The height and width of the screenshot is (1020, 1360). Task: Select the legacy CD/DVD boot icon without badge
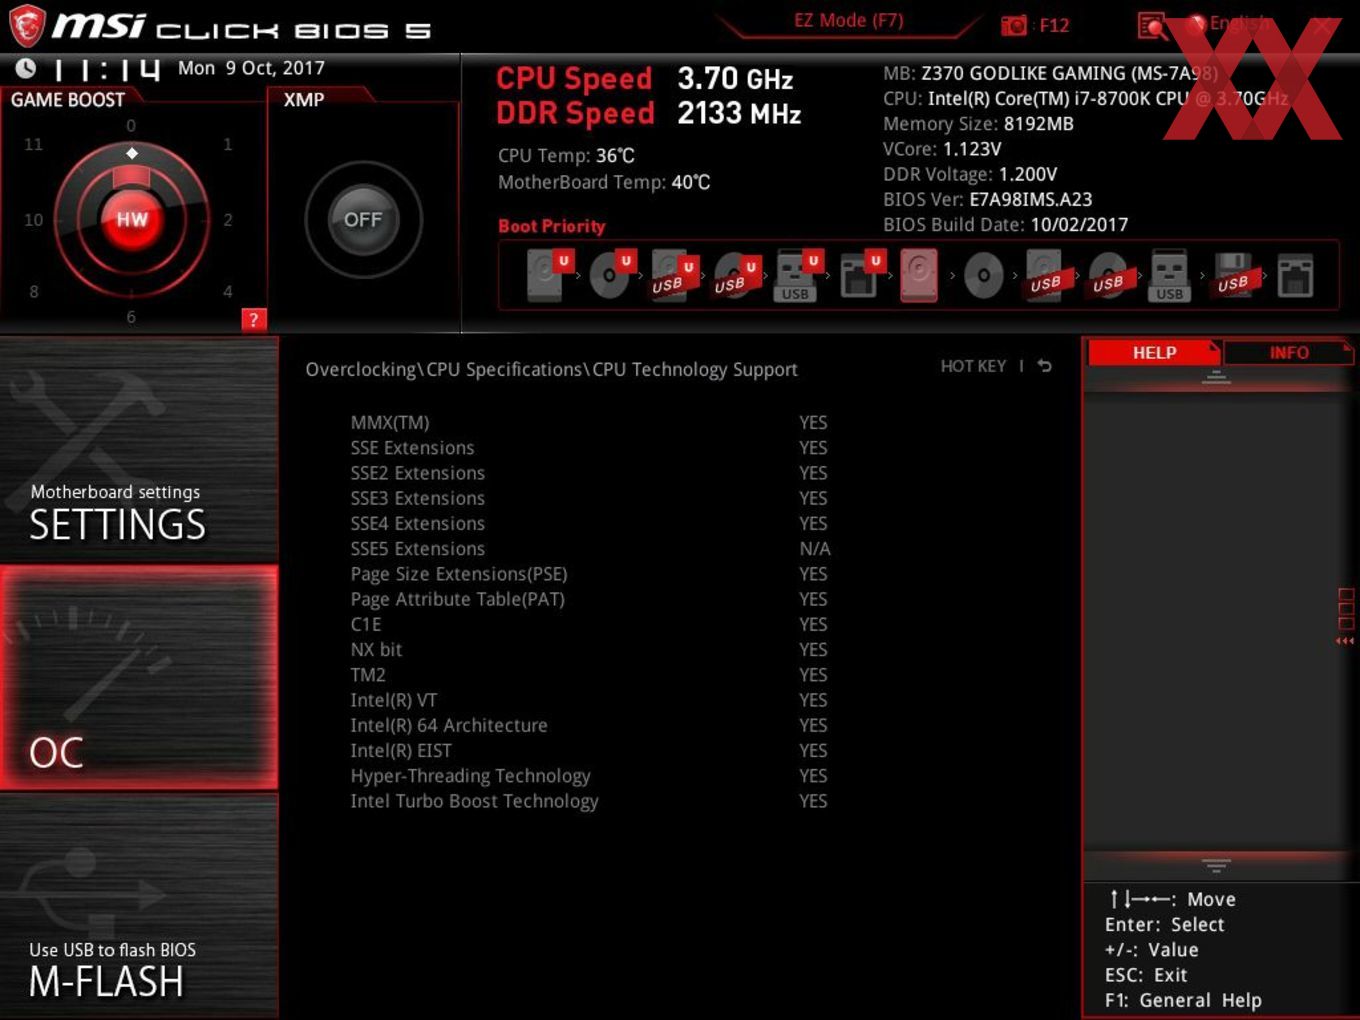point(983,275)
